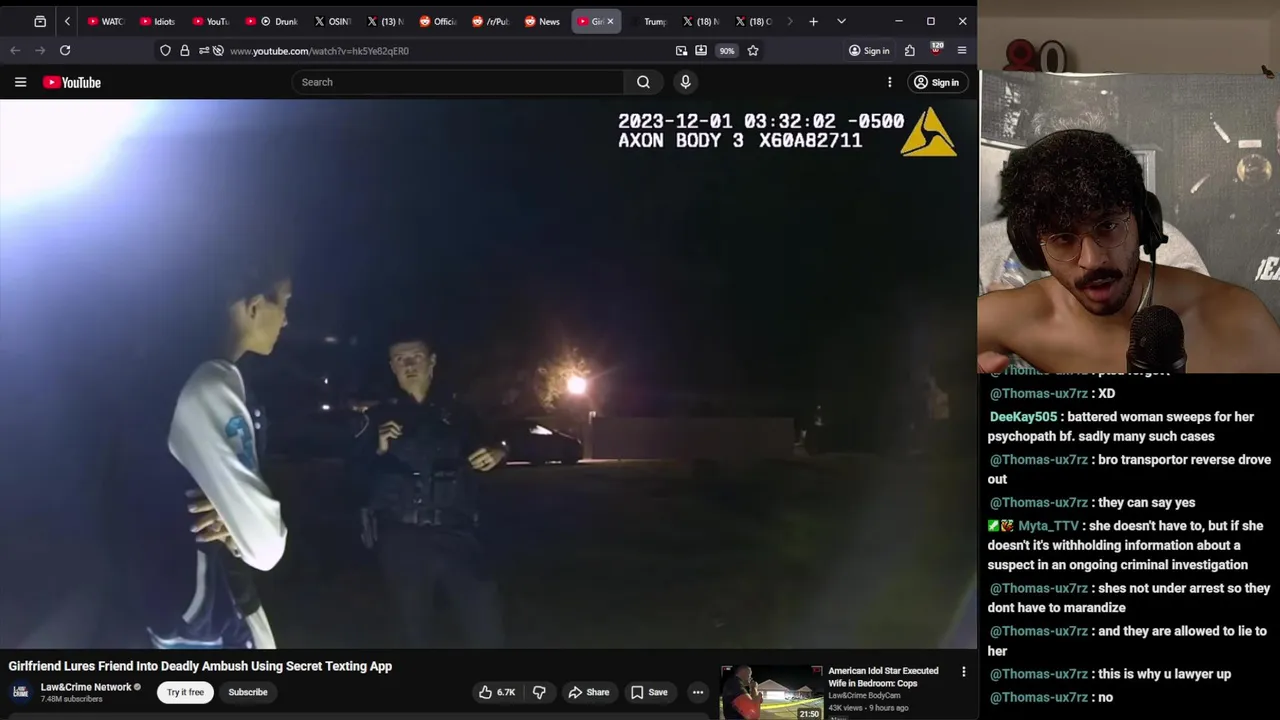Click the YouTube search input field
1280x720 pixels.
click(458, 82)
